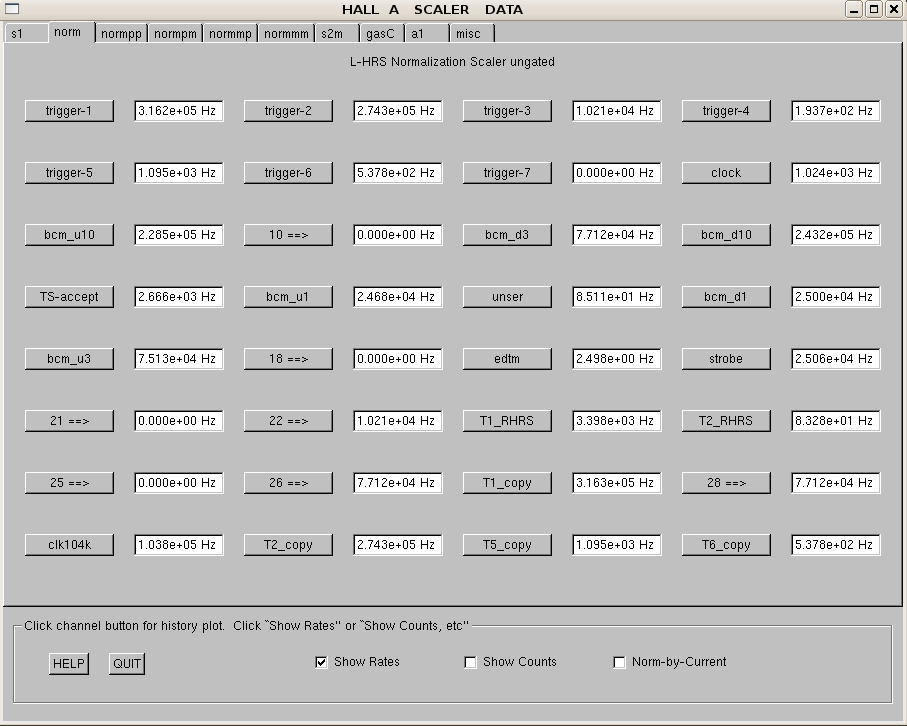
Task: Select the normmp tab
Action: point(230,34)
